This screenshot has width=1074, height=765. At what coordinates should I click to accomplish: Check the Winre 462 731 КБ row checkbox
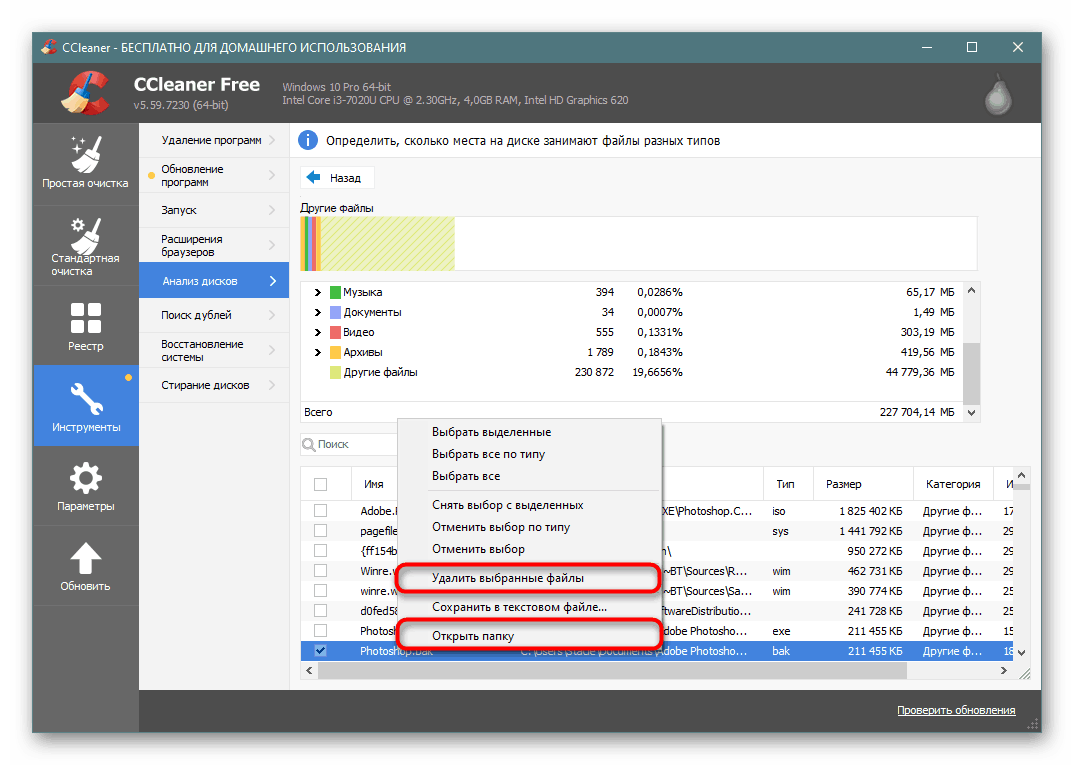point(320,570)
